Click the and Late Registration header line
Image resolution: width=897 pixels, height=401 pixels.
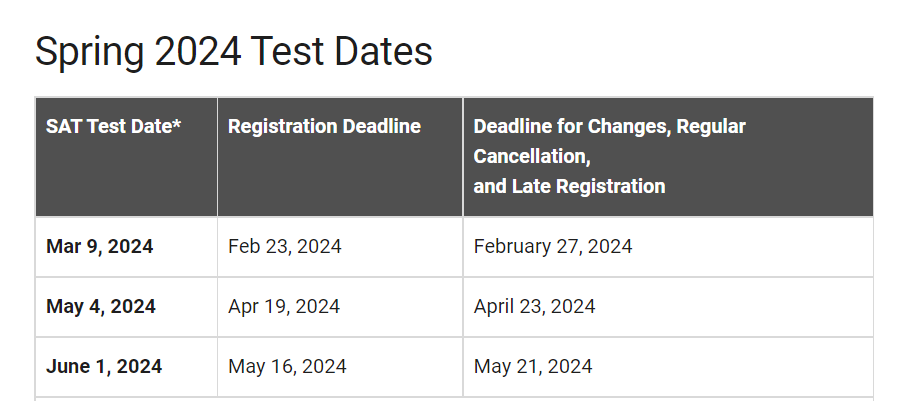[x=569, y=186]
